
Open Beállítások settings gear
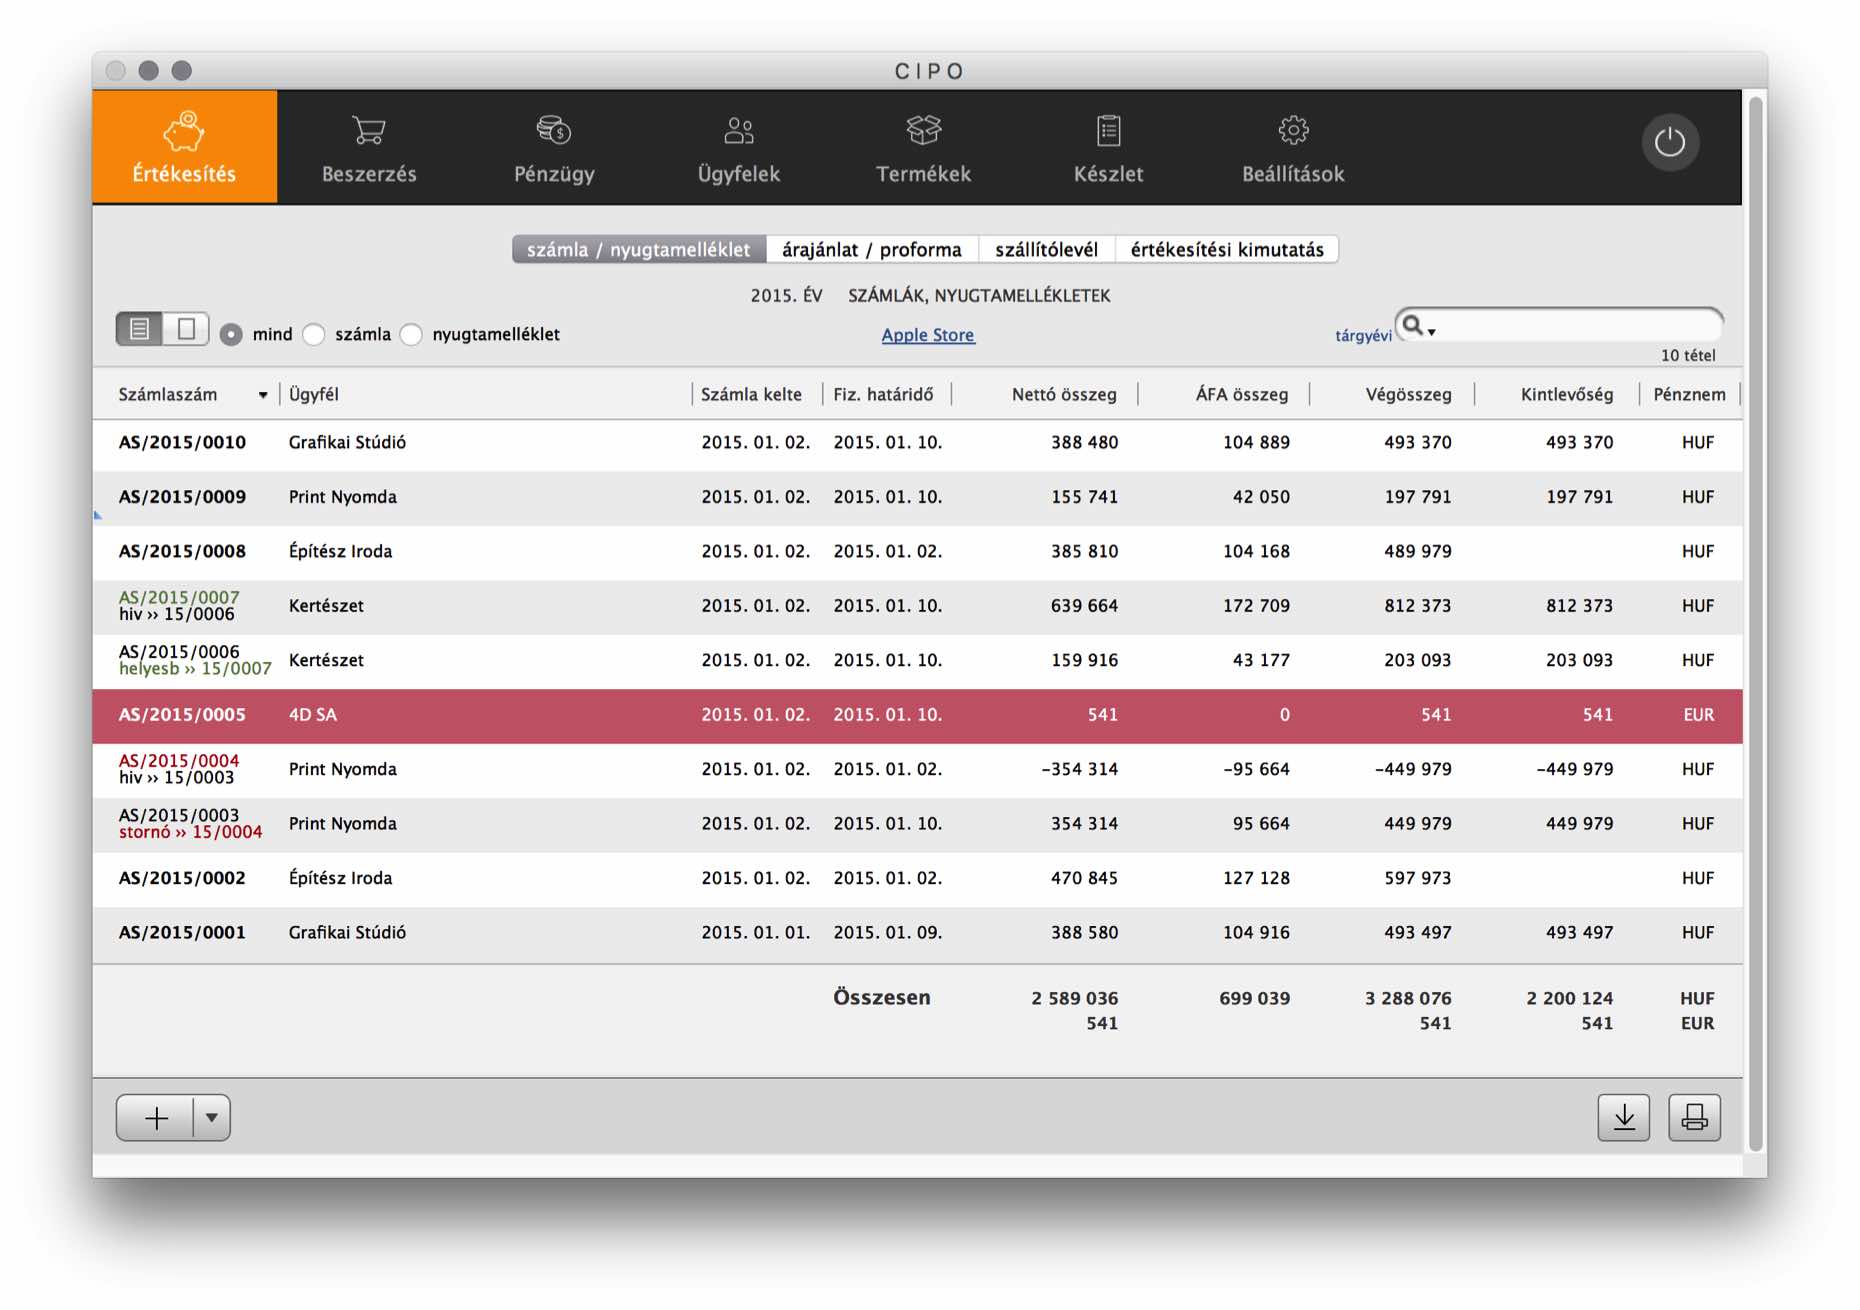coord(1293,148)
